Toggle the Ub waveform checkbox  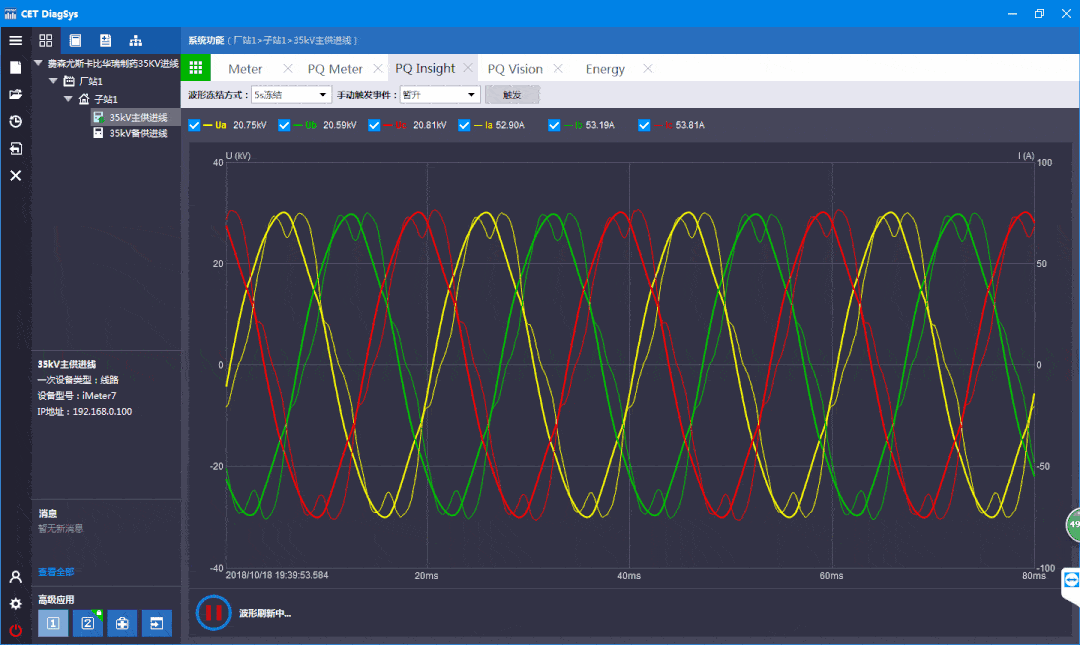[284, 125]
